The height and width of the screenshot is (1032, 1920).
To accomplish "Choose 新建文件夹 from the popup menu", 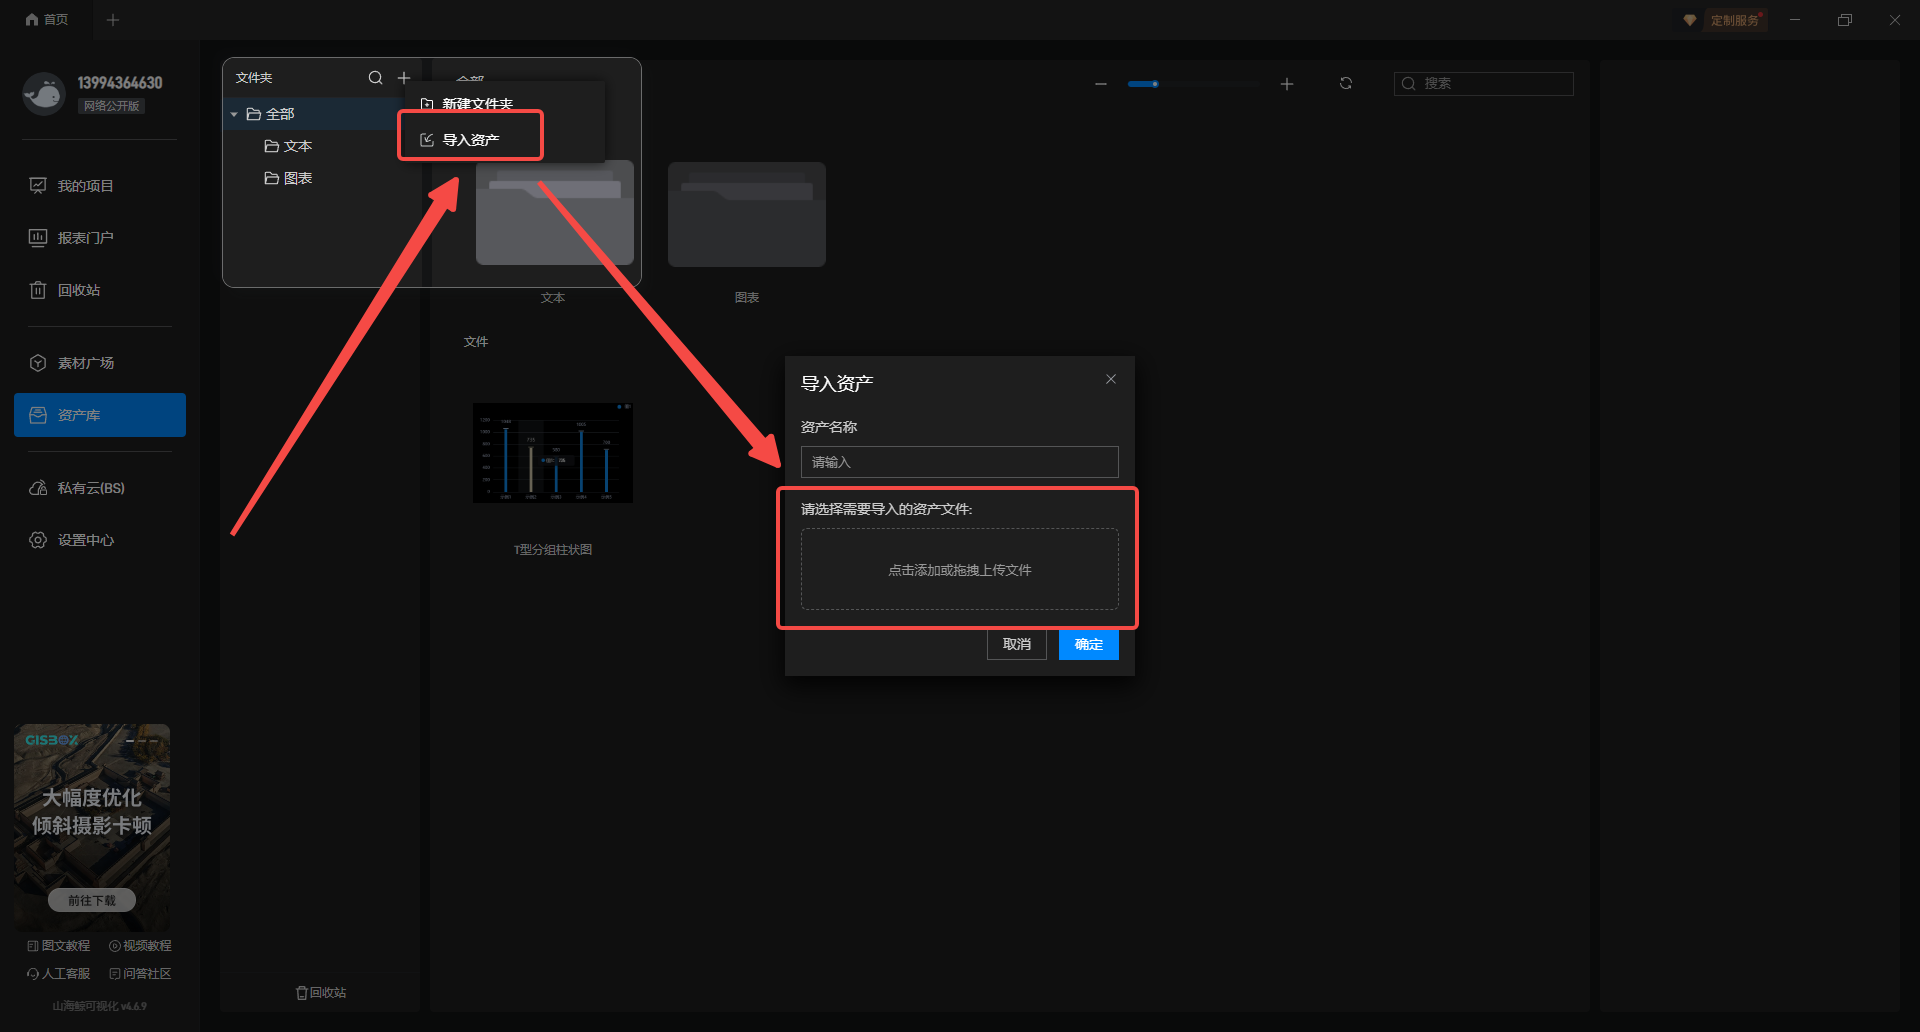I will click(x=477, y=104).
